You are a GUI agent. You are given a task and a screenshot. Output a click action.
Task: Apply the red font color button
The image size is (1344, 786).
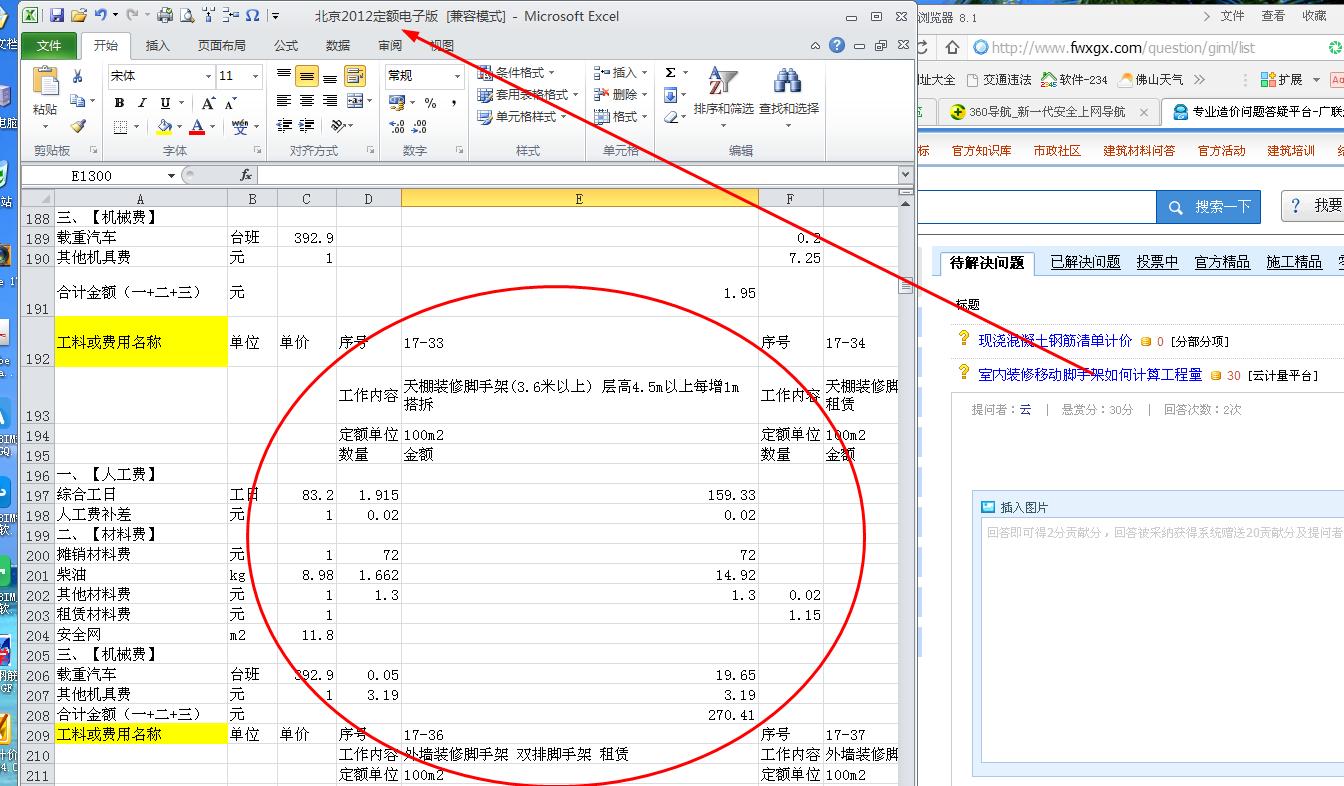(x=197, y=127)
